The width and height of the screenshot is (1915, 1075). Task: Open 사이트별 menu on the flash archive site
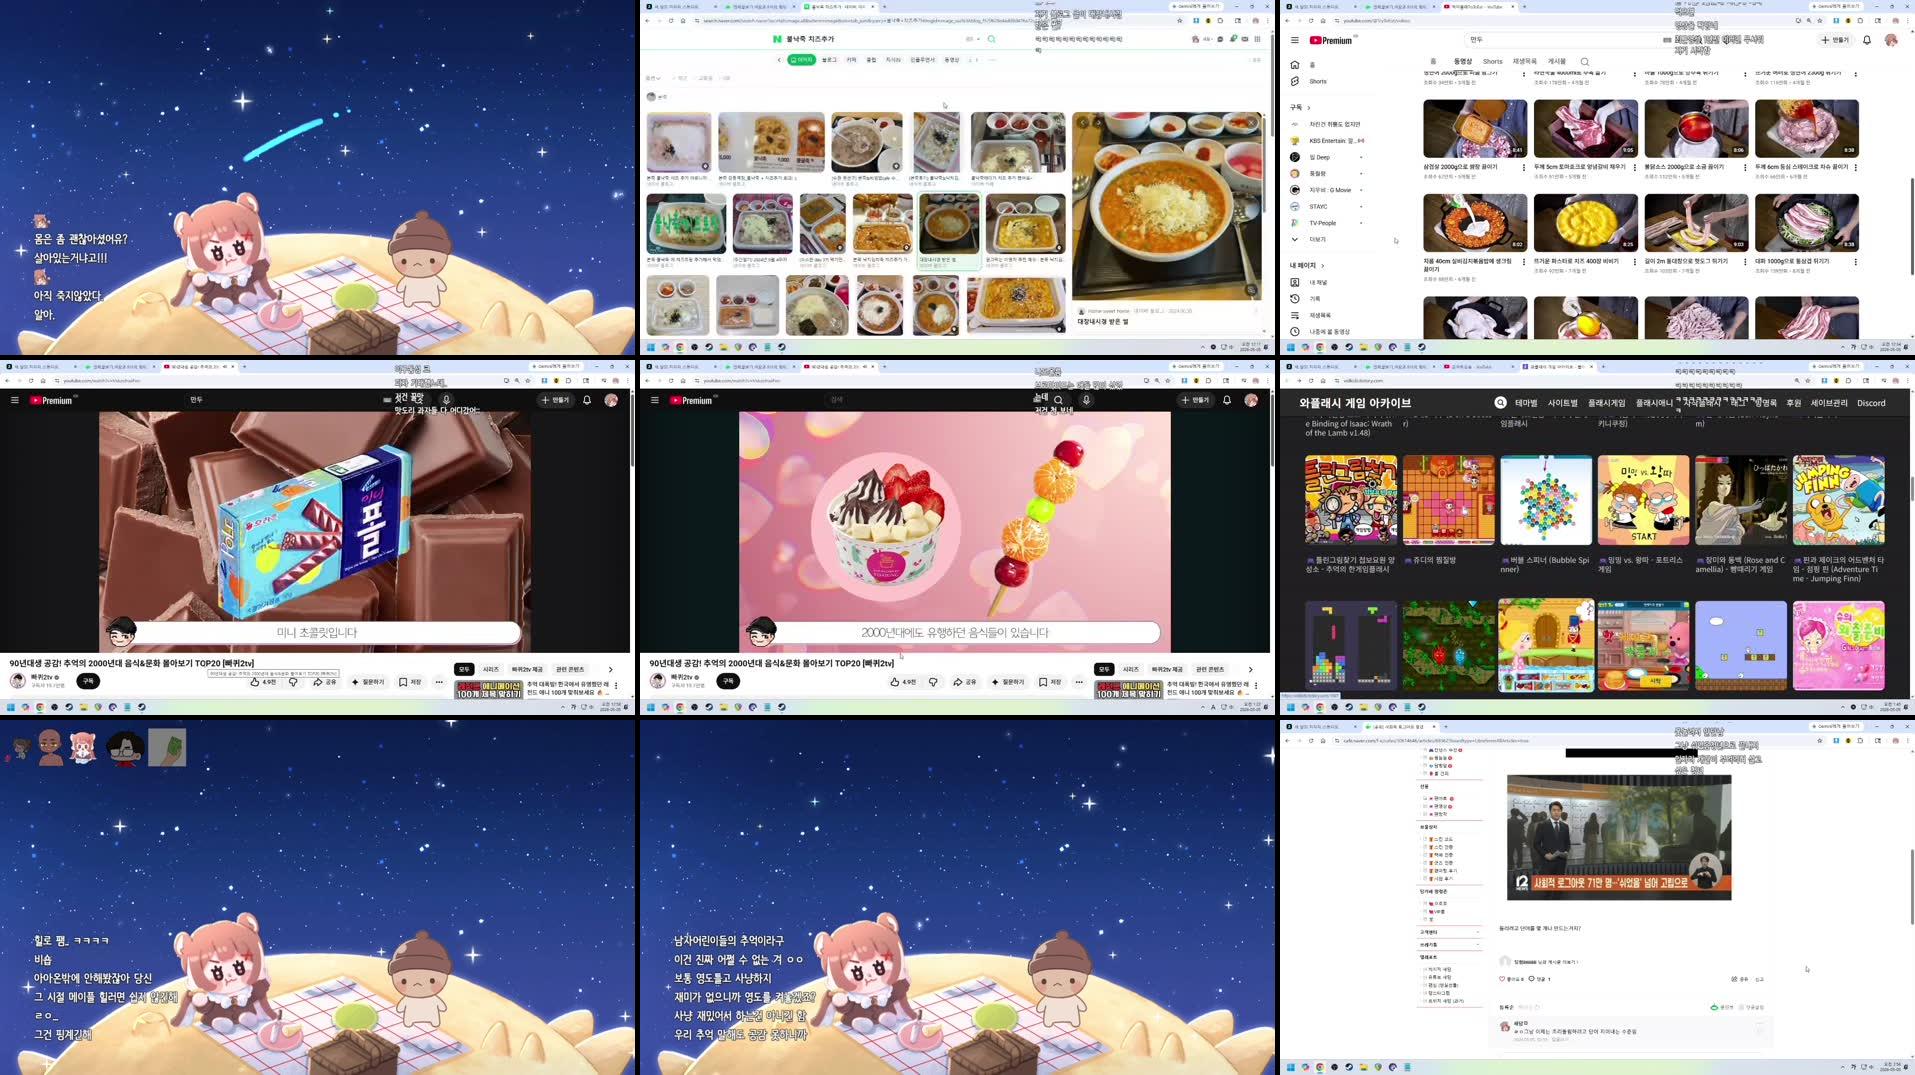[x=1563, y=403]
